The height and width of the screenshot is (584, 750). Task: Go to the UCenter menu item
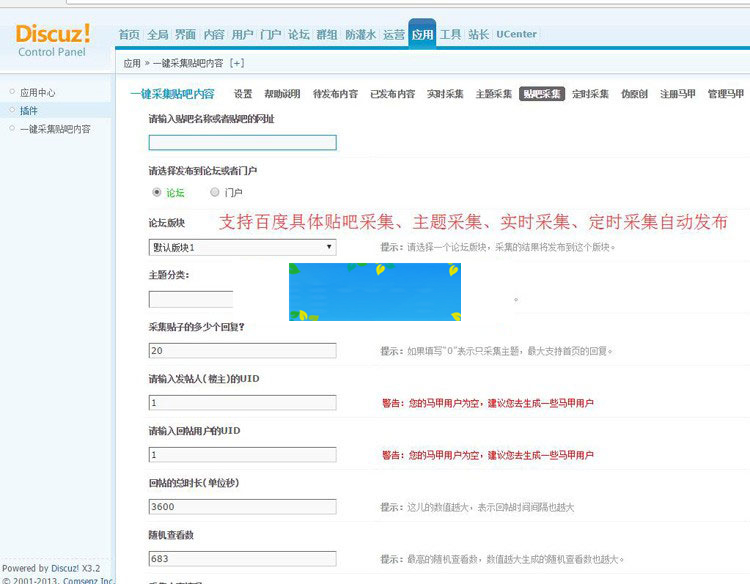click(516, 34)
